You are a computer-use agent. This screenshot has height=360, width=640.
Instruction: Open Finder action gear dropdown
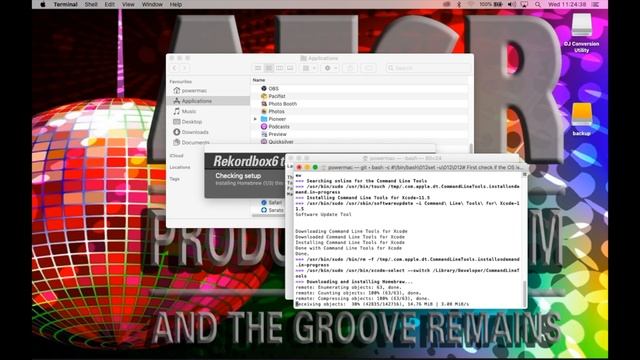[x=330, y=68]
